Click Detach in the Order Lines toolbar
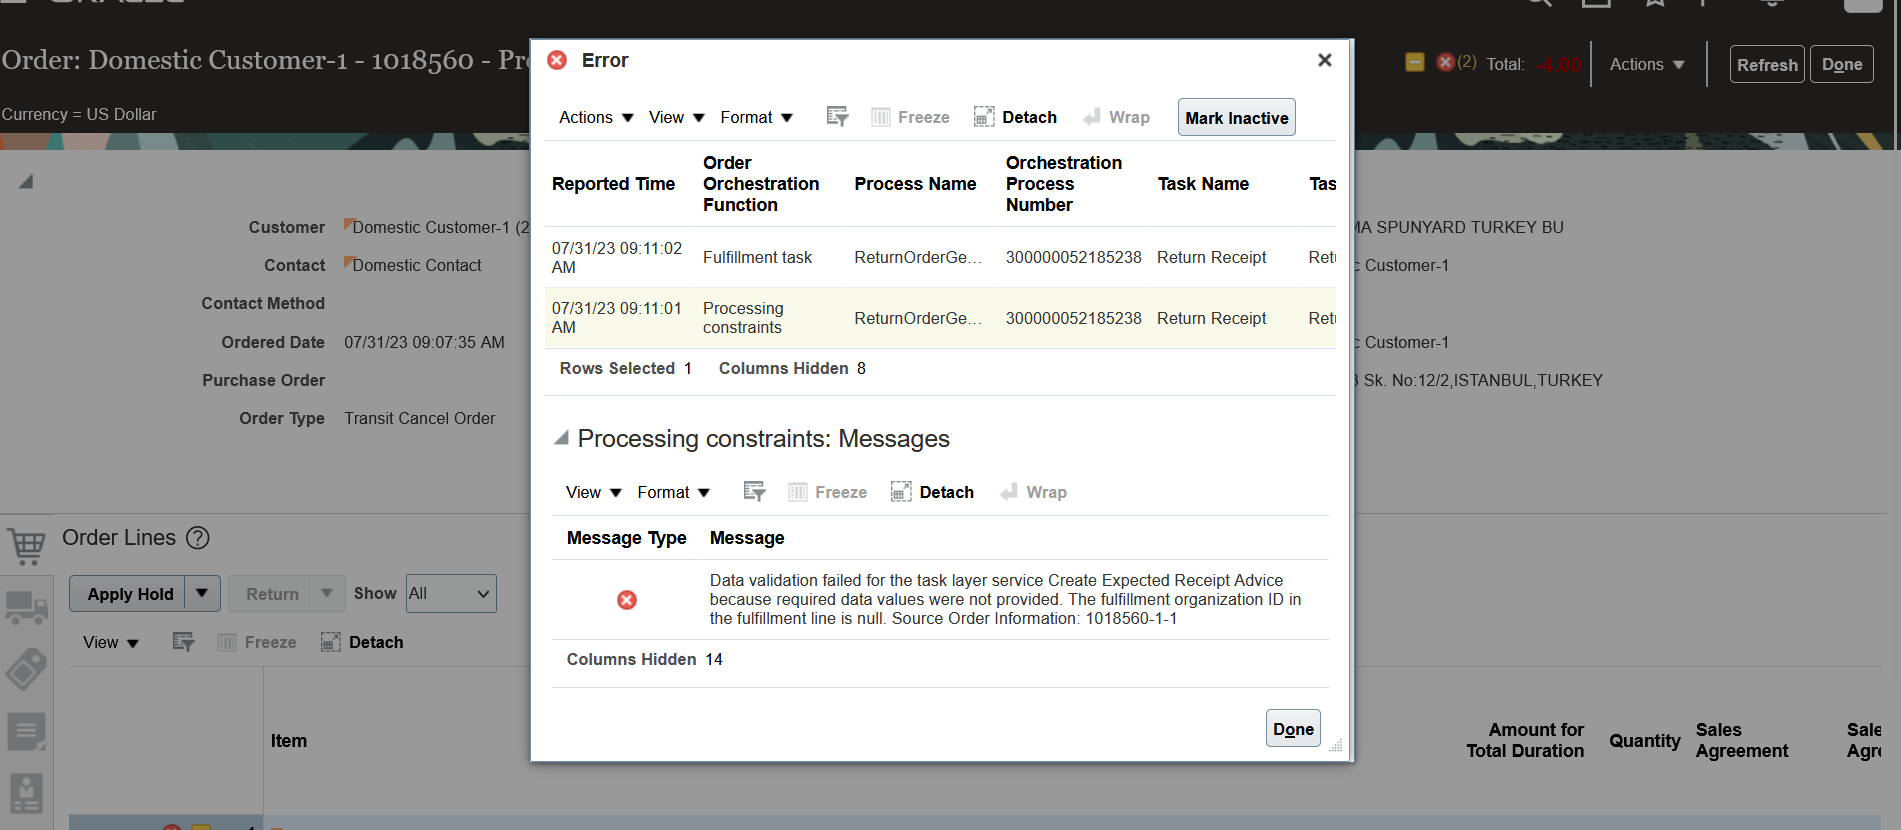The width and height of the screenshot is (1901, 830). (362, 642)
